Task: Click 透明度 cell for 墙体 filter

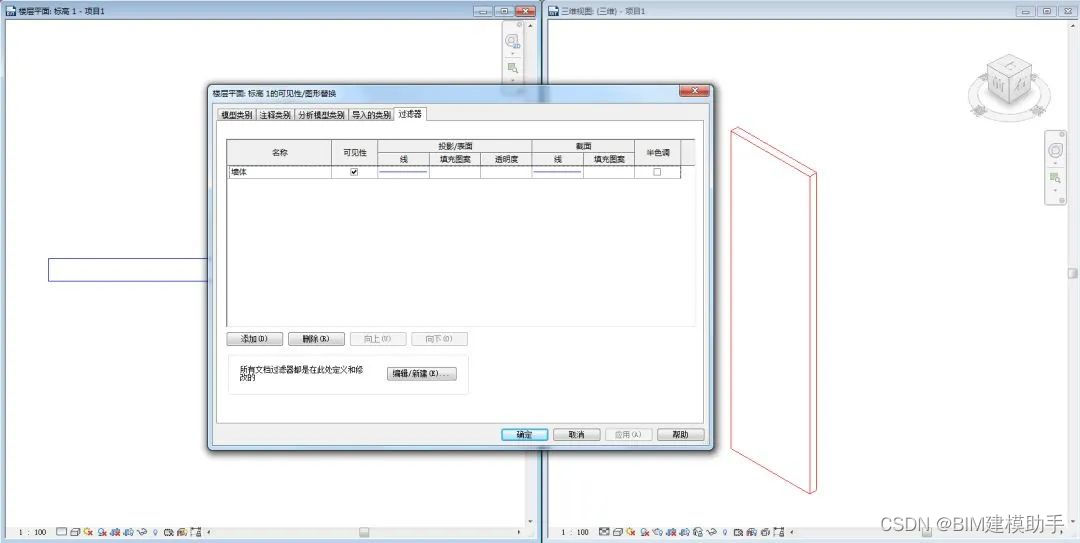Action: click(506, 172)
